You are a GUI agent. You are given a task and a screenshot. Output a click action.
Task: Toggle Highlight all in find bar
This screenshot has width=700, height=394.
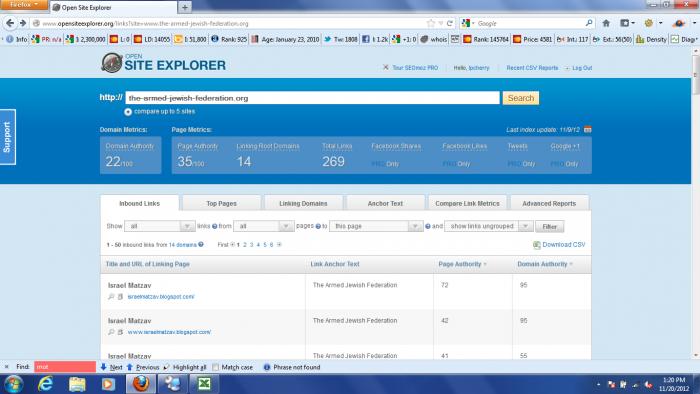[x=184, y=367]
